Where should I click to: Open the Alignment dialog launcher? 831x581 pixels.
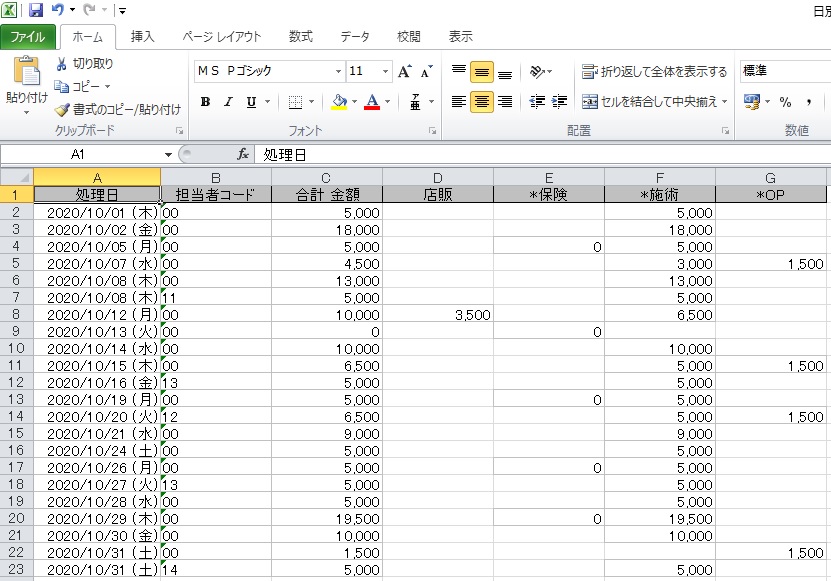point(725,130)
